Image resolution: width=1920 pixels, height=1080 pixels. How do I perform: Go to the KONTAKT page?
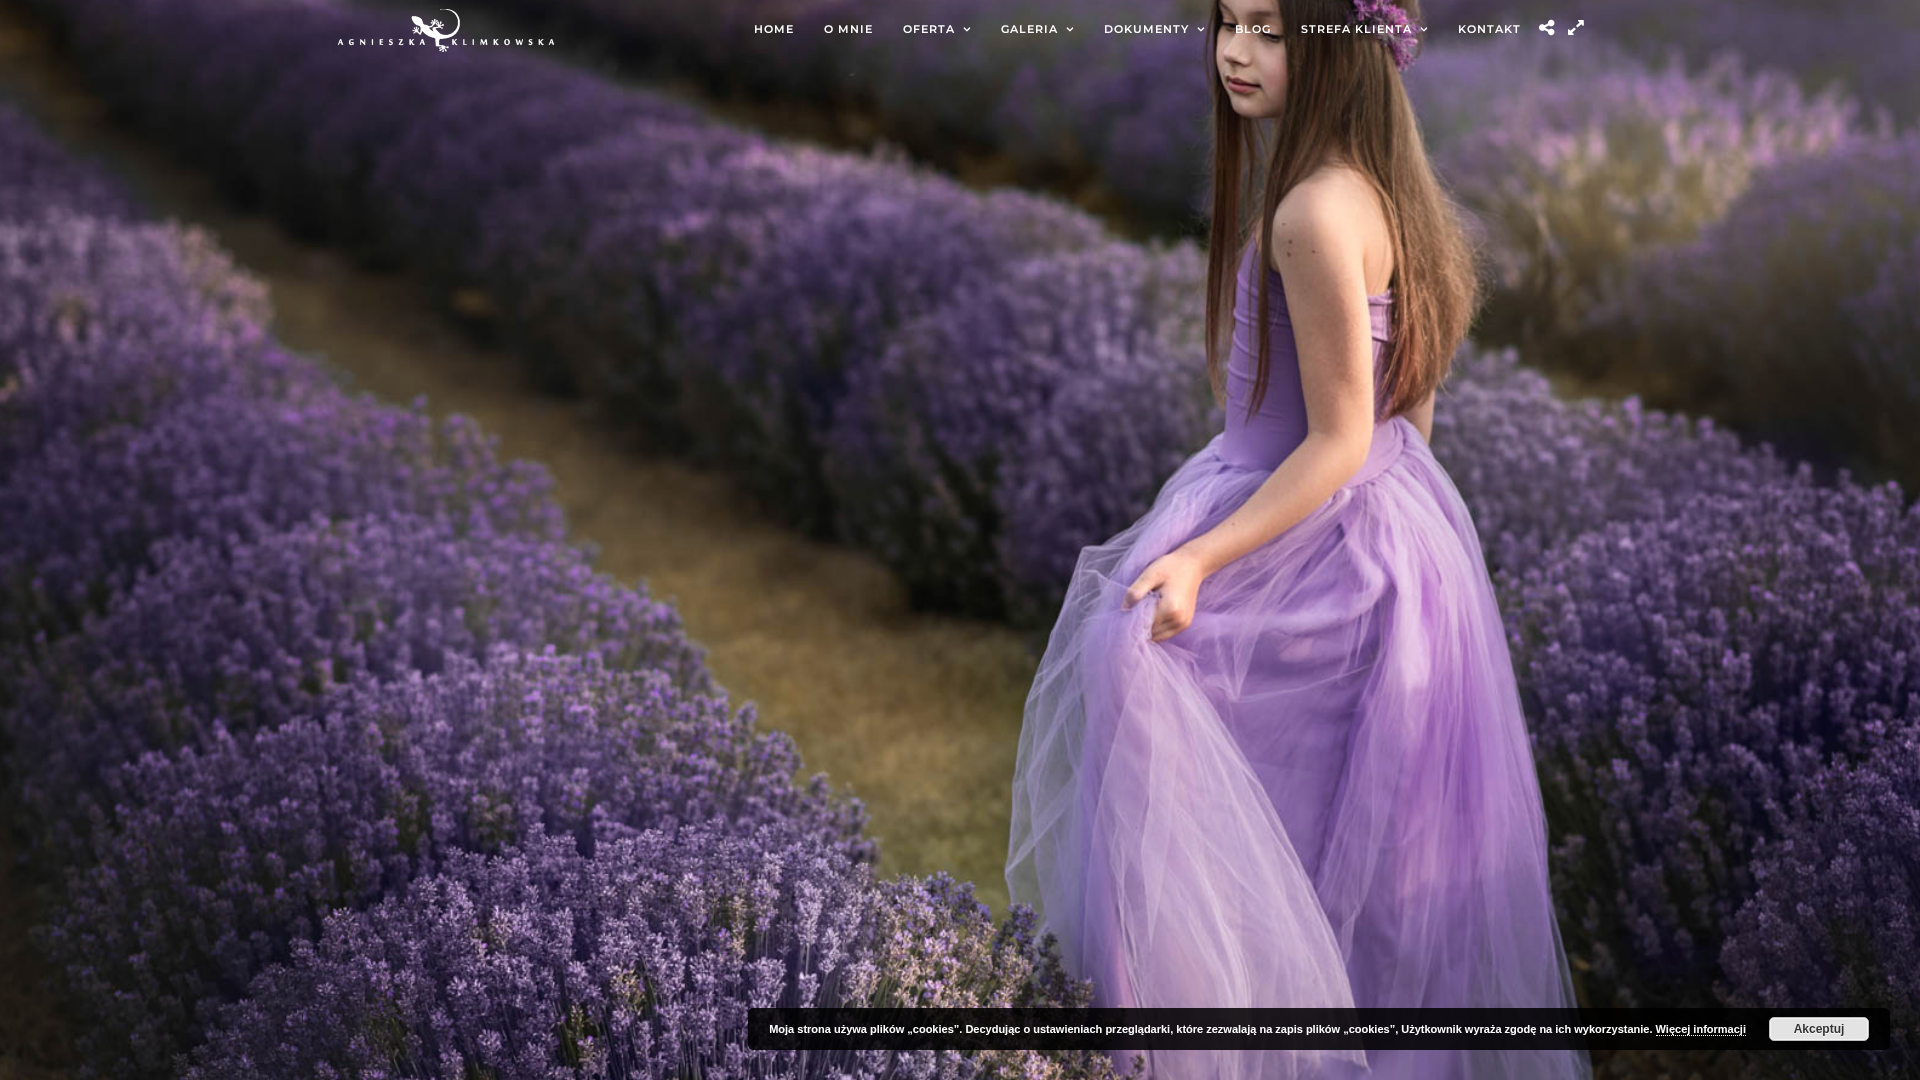(1489, 29)
